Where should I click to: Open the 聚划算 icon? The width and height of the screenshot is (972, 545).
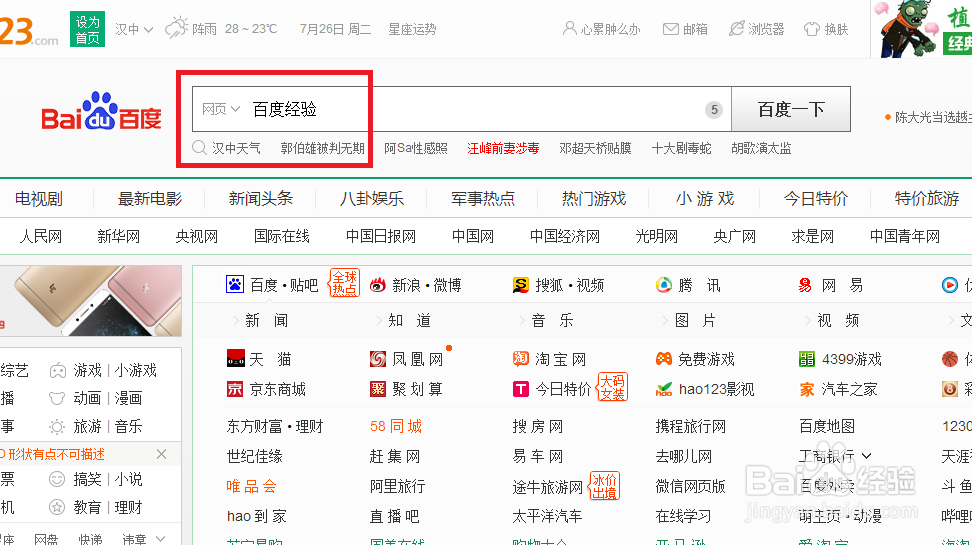[x=378, y=389]
